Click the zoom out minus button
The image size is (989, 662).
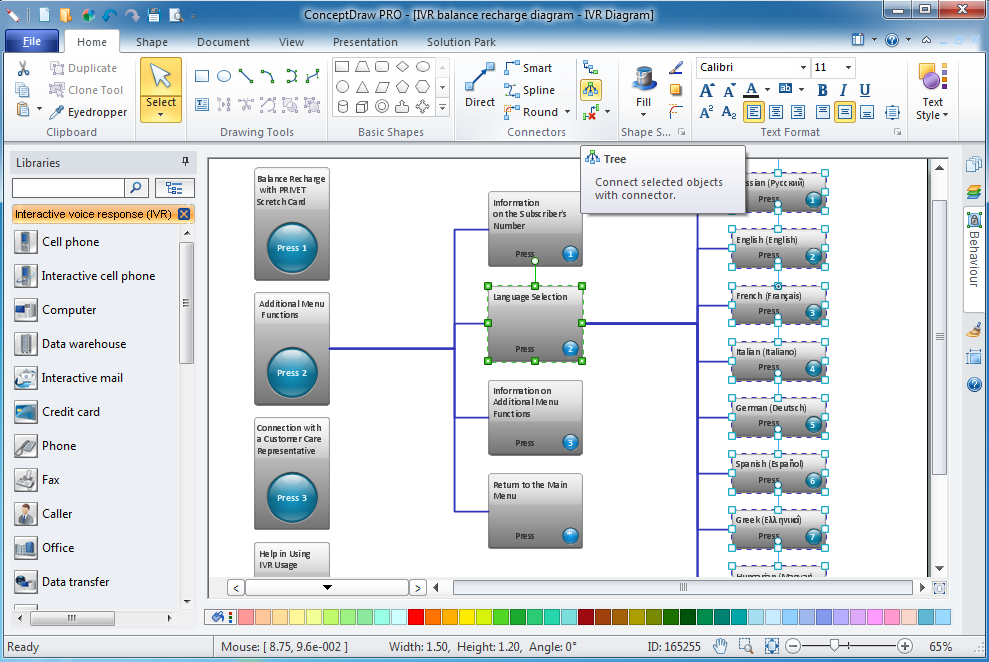(x=793, y=646)
